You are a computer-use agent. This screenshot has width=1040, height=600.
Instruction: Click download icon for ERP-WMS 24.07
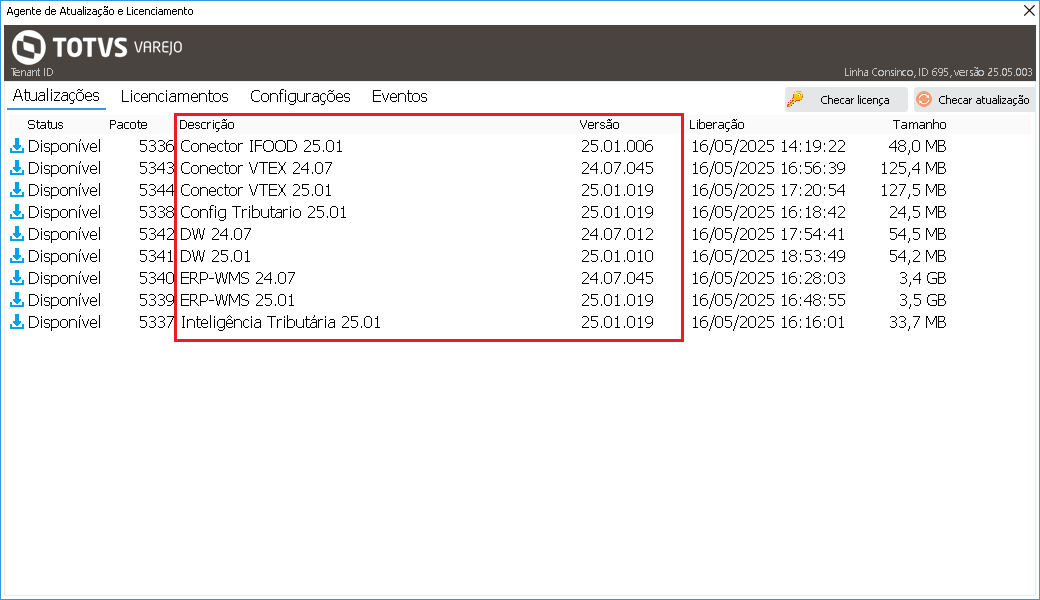17,277
